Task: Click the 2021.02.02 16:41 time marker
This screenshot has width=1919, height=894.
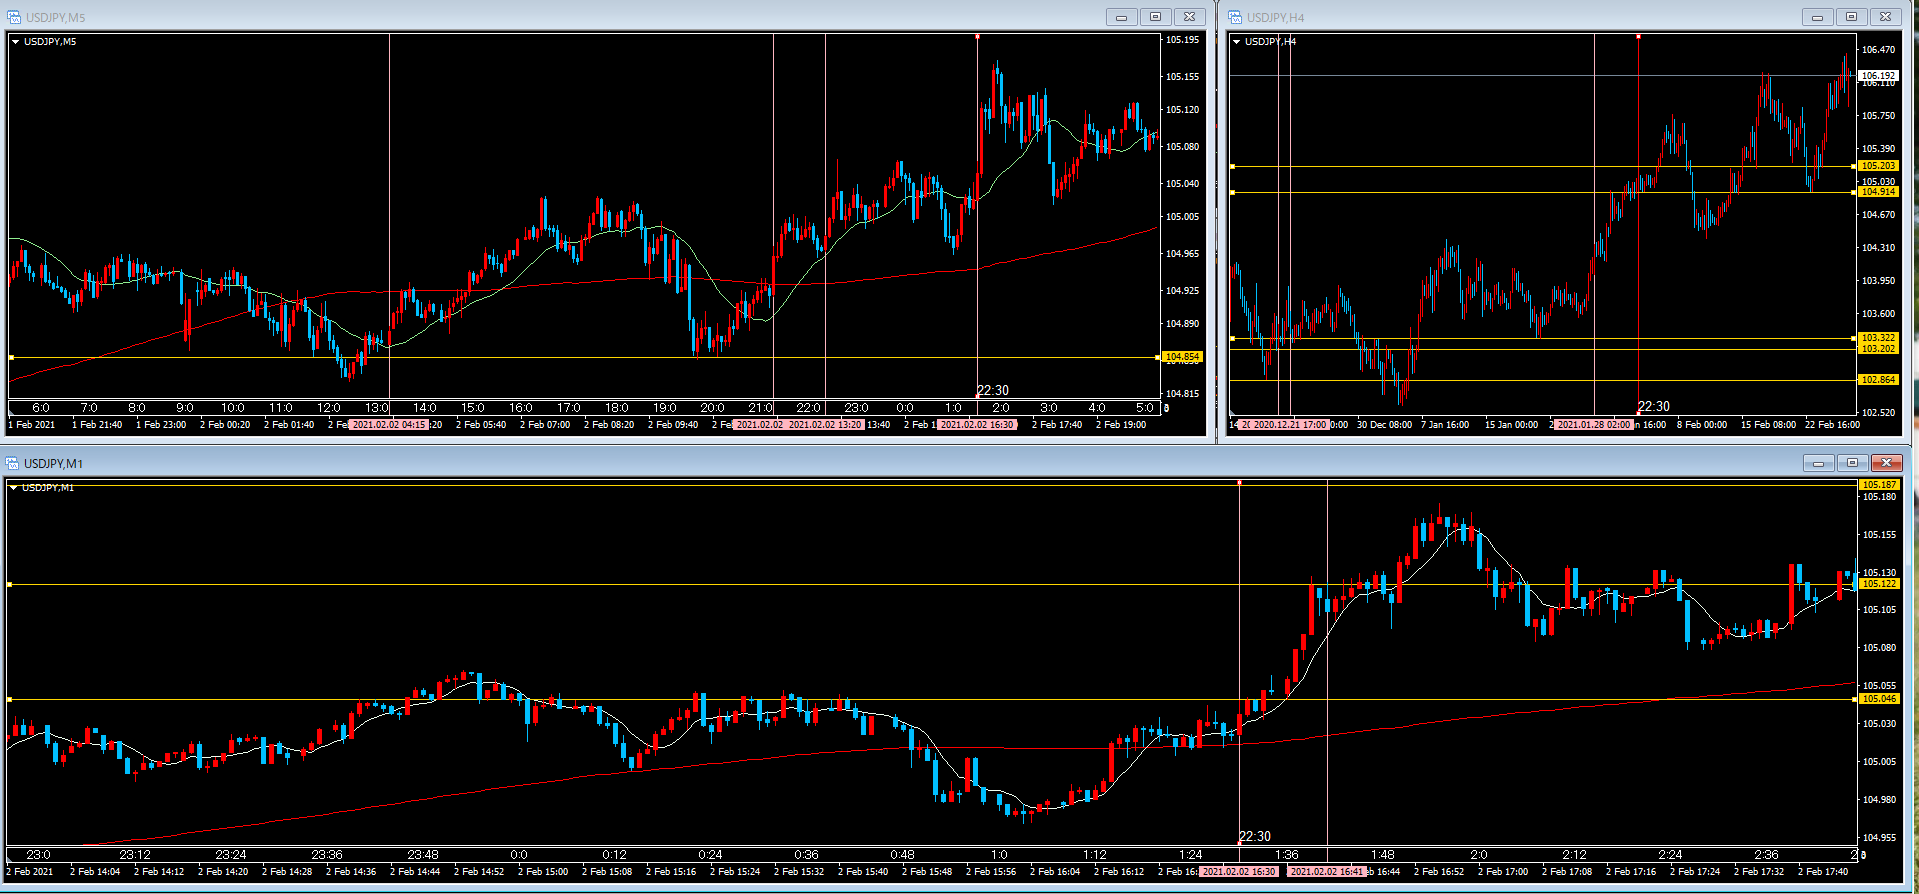Action: coord(1326,872)
